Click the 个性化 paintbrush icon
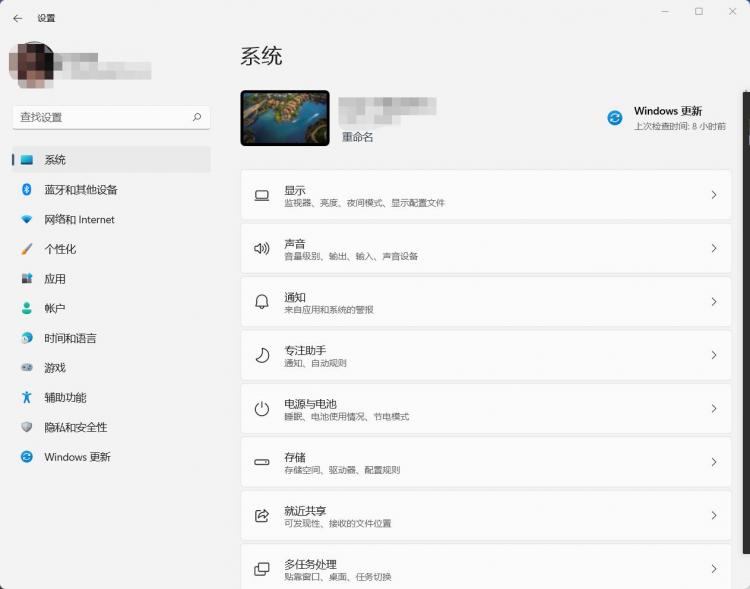The width and height of the screenshot is (750, 589). tap(27, 249)
